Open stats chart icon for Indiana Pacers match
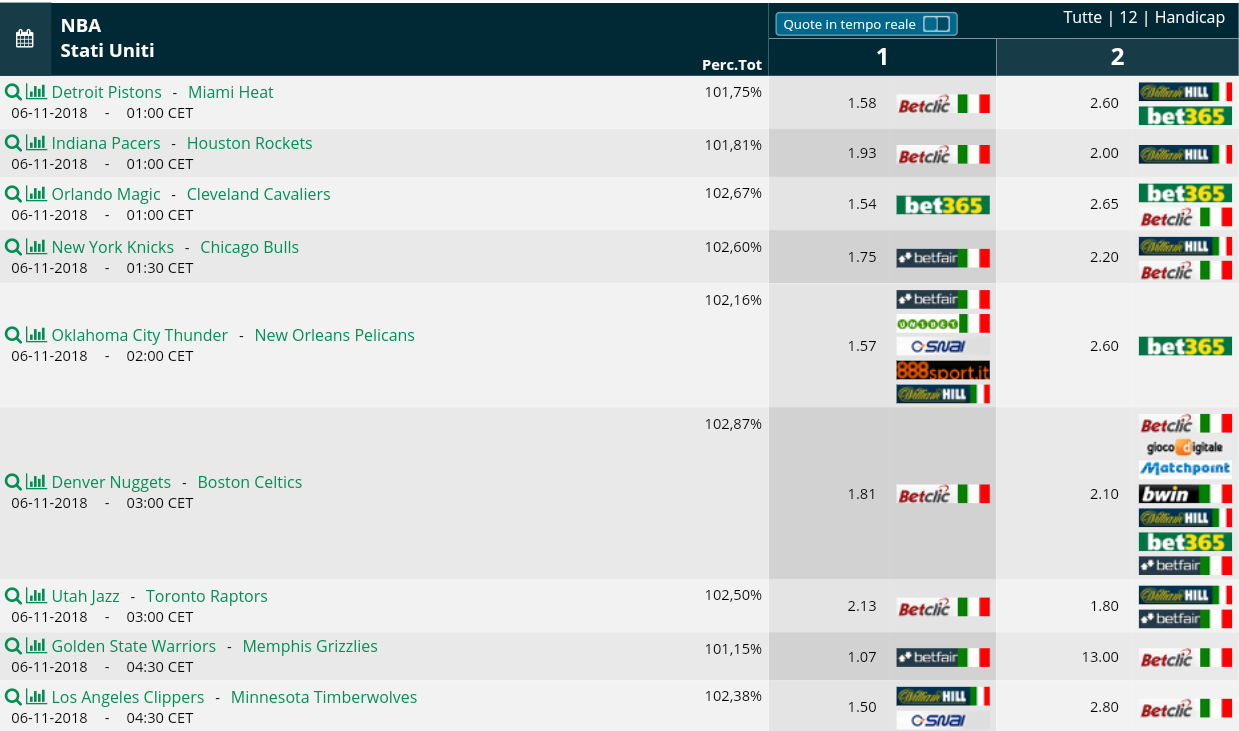Screen dimensions: 1239x731 (36, 143)
